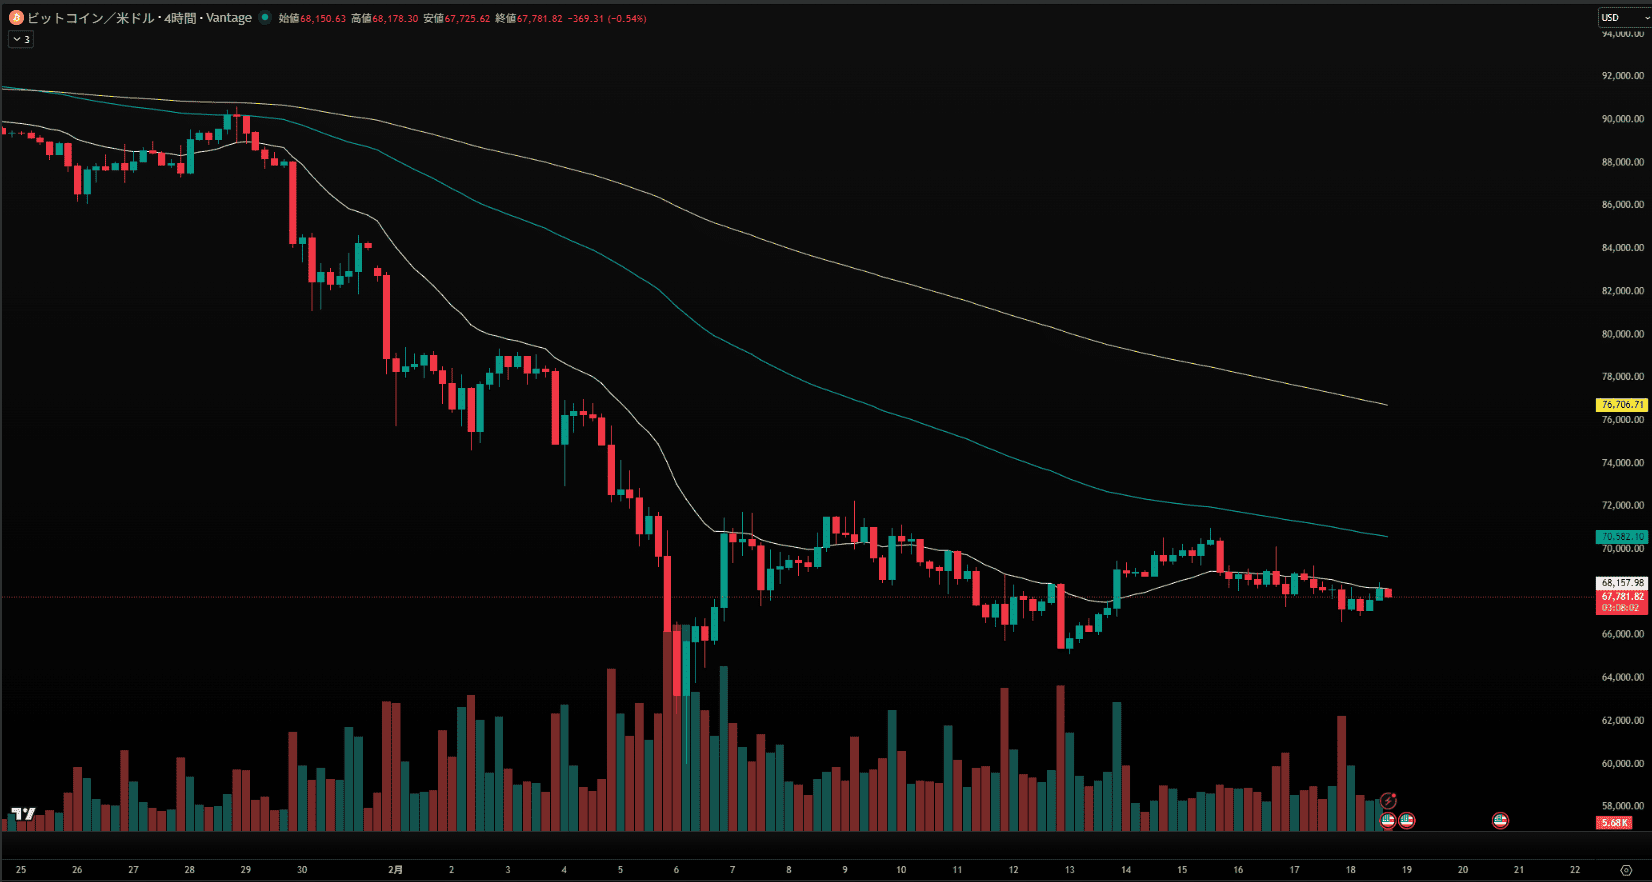This screenshot has width=1652, height=882.
Task: Click the 80,000.00 level on price axis
Action: pyautogui.click(x=1622, y=334)
